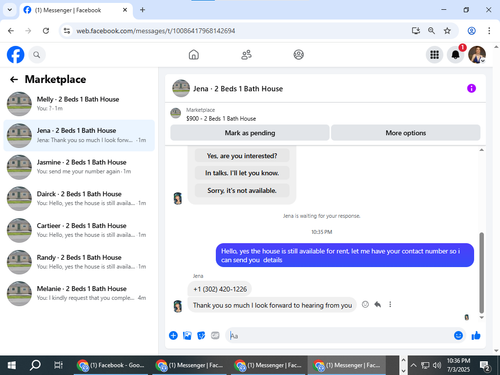This screenshot has height=375, width=500.
Task: Click the Facebook logo icon
Action: [x=15, y=55]
